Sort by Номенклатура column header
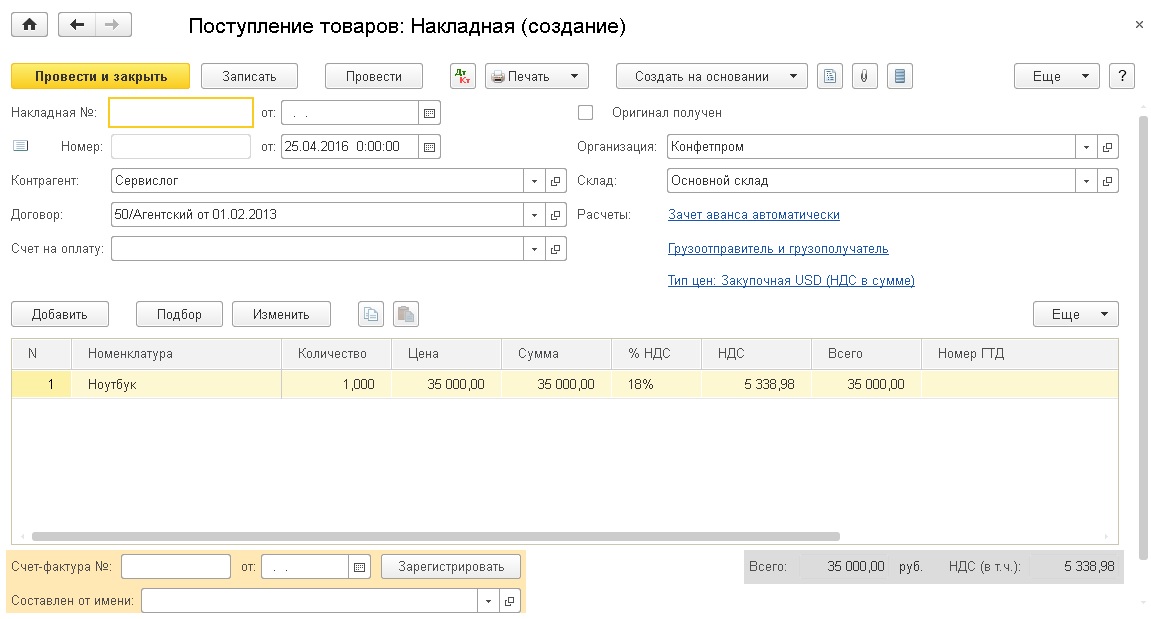The width and height of the screenshot is (1151, 619). (x=176, y=354)
